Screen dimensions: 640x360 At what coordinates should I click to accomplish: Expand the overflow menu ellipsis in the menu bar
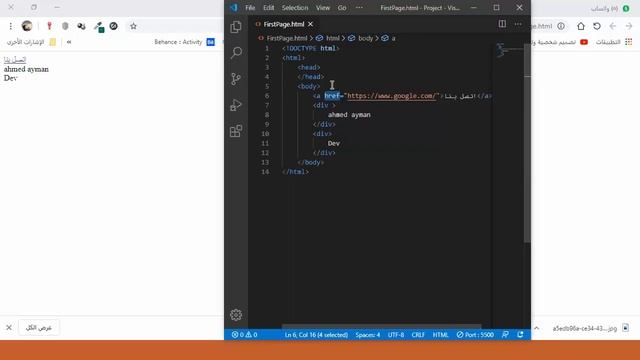click(359, 8)
